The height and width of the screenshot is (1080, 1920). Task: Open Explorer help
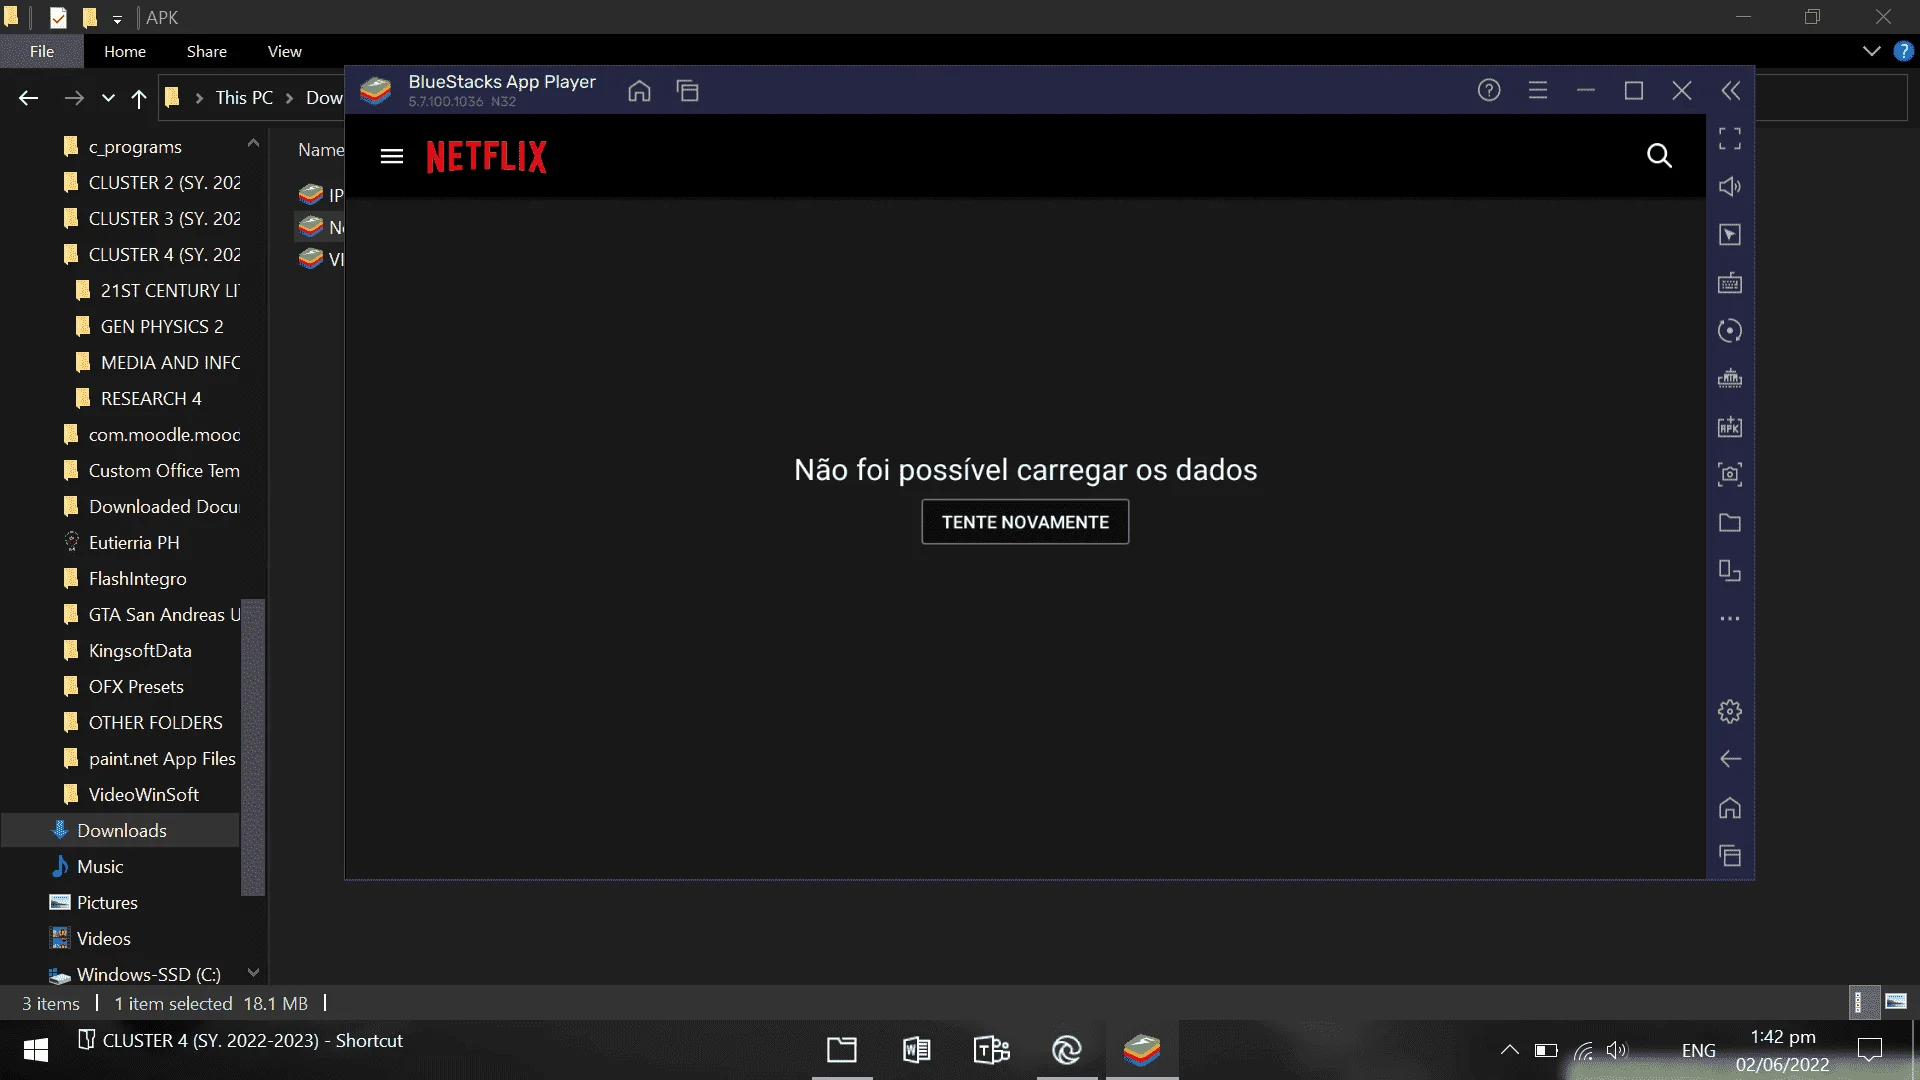[x=1904, y=51]
